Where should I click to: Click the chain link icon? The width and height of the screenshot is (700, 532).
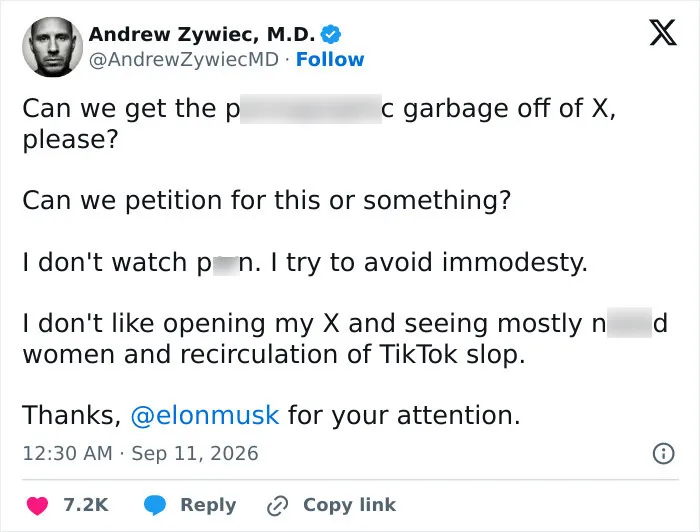(277, 506)
